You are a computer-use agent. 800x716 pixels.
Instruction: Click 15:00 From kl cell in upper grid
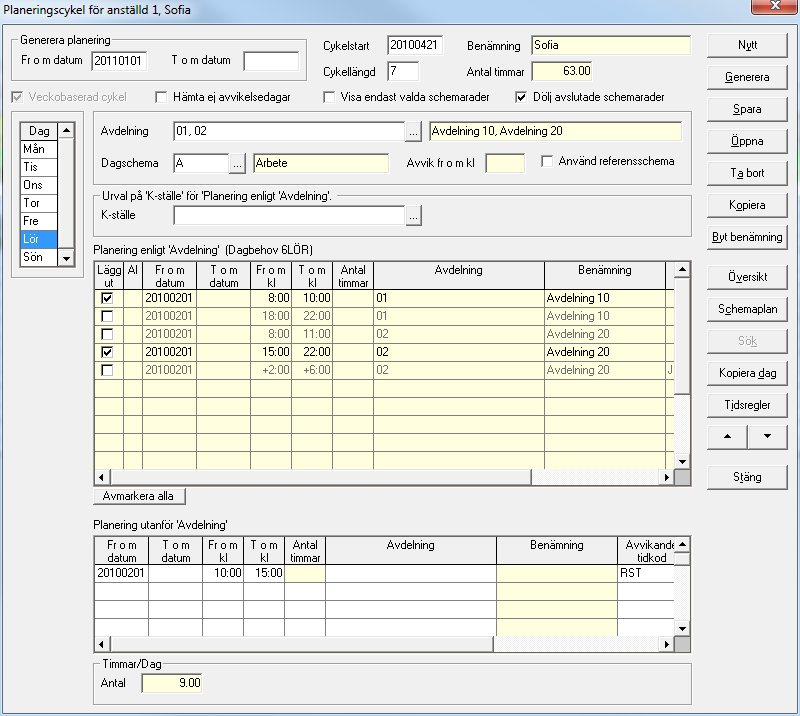coord(271,352)
